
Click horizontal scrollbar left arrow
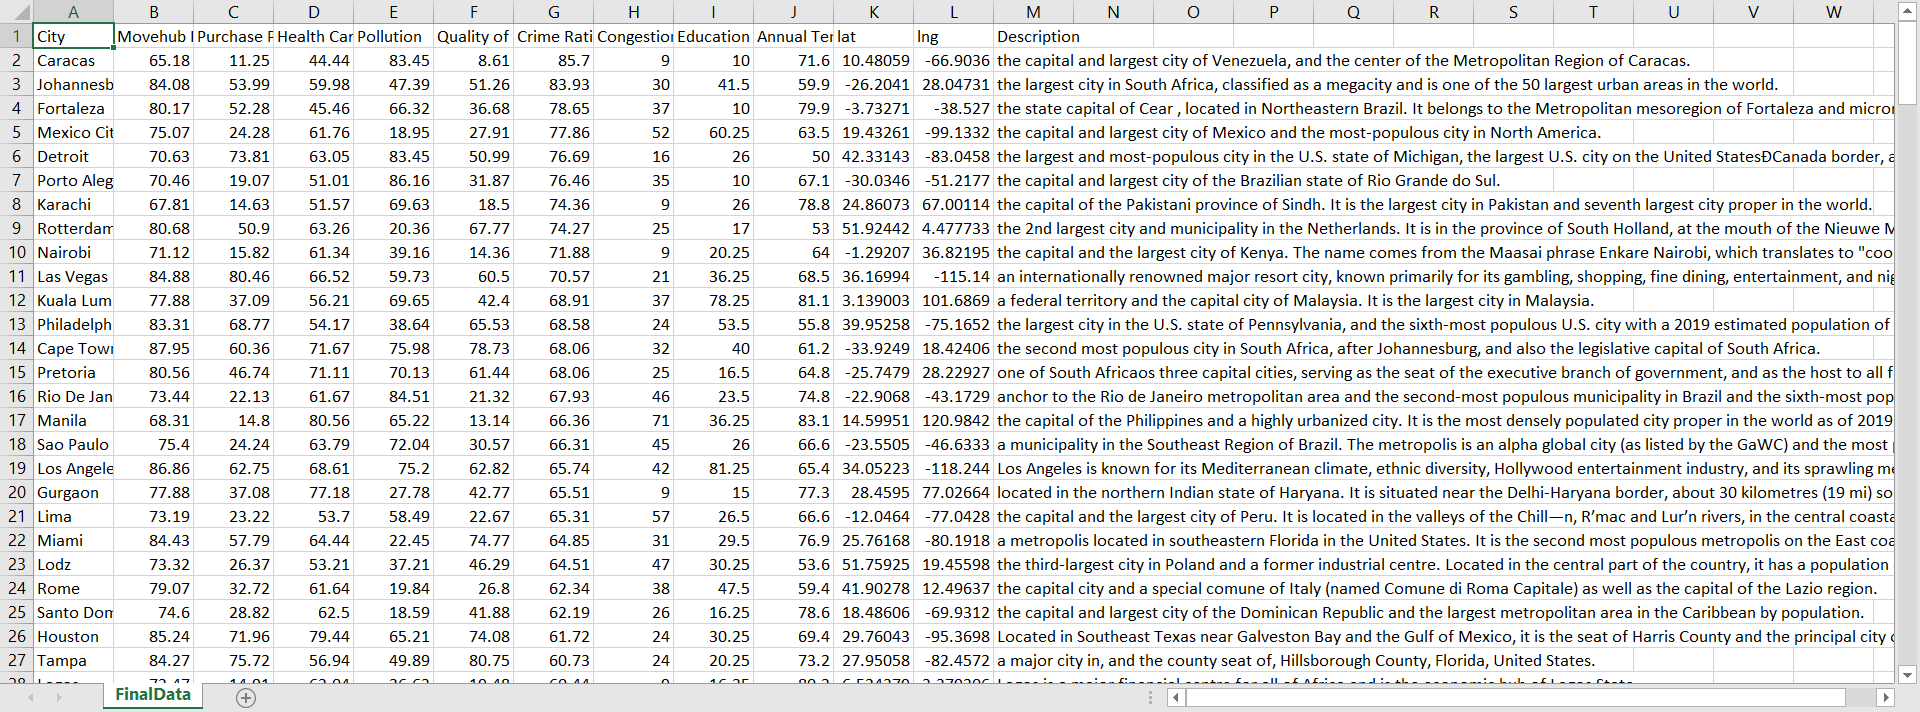click(x=1176, y=698)
